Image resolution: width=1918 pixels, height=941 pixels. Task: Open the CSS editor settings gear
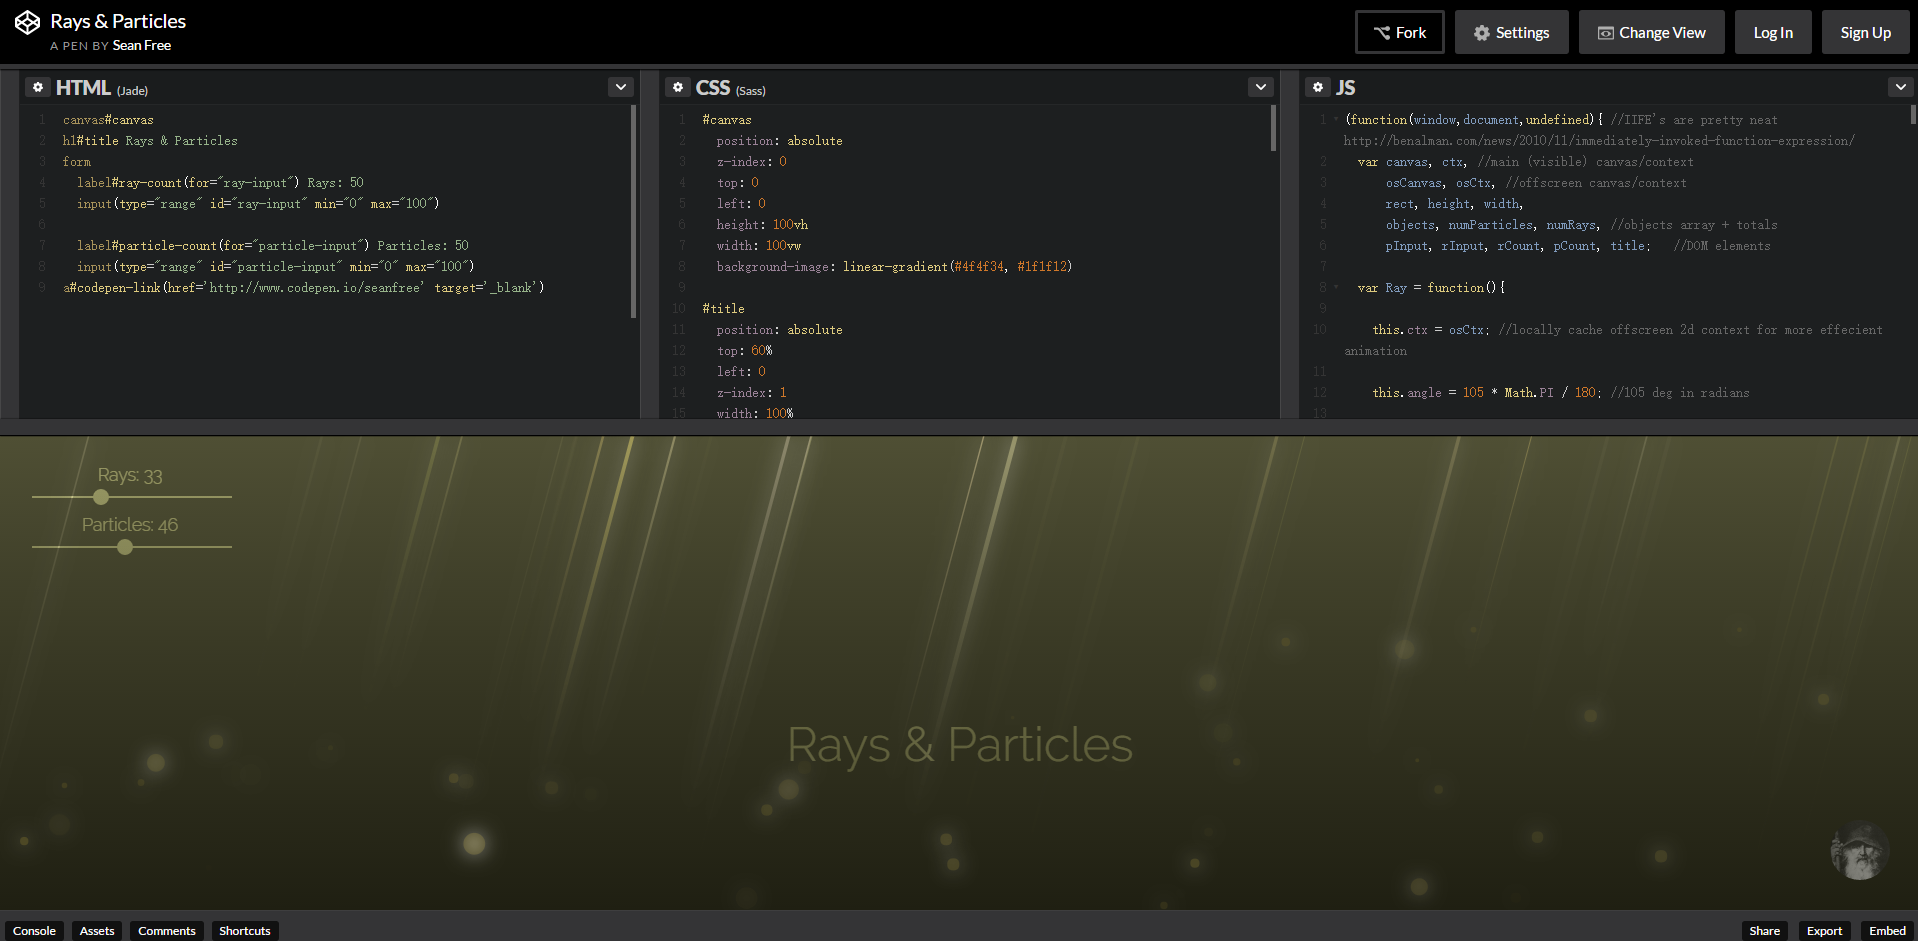tap(678, 87)
